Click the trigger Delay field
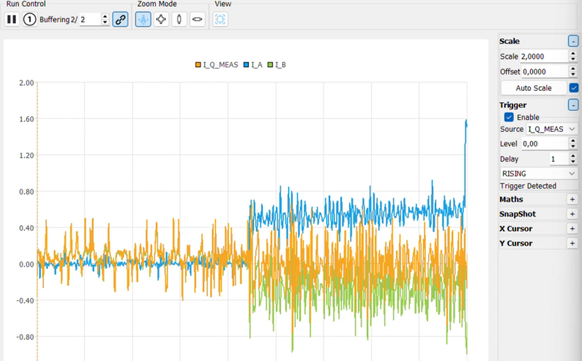This screenshot has width=582, height=361. (x=559, y=159)
